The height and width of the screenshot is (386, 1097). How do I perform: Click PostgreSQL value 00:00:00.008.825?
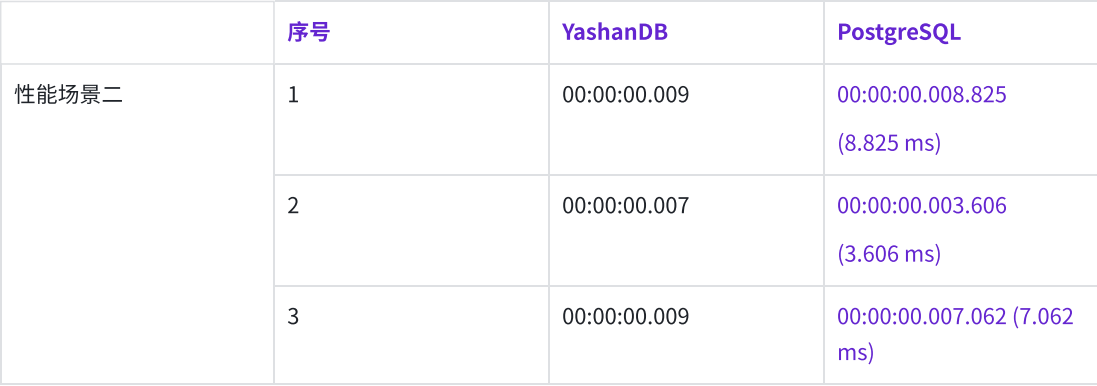[921, 94]
